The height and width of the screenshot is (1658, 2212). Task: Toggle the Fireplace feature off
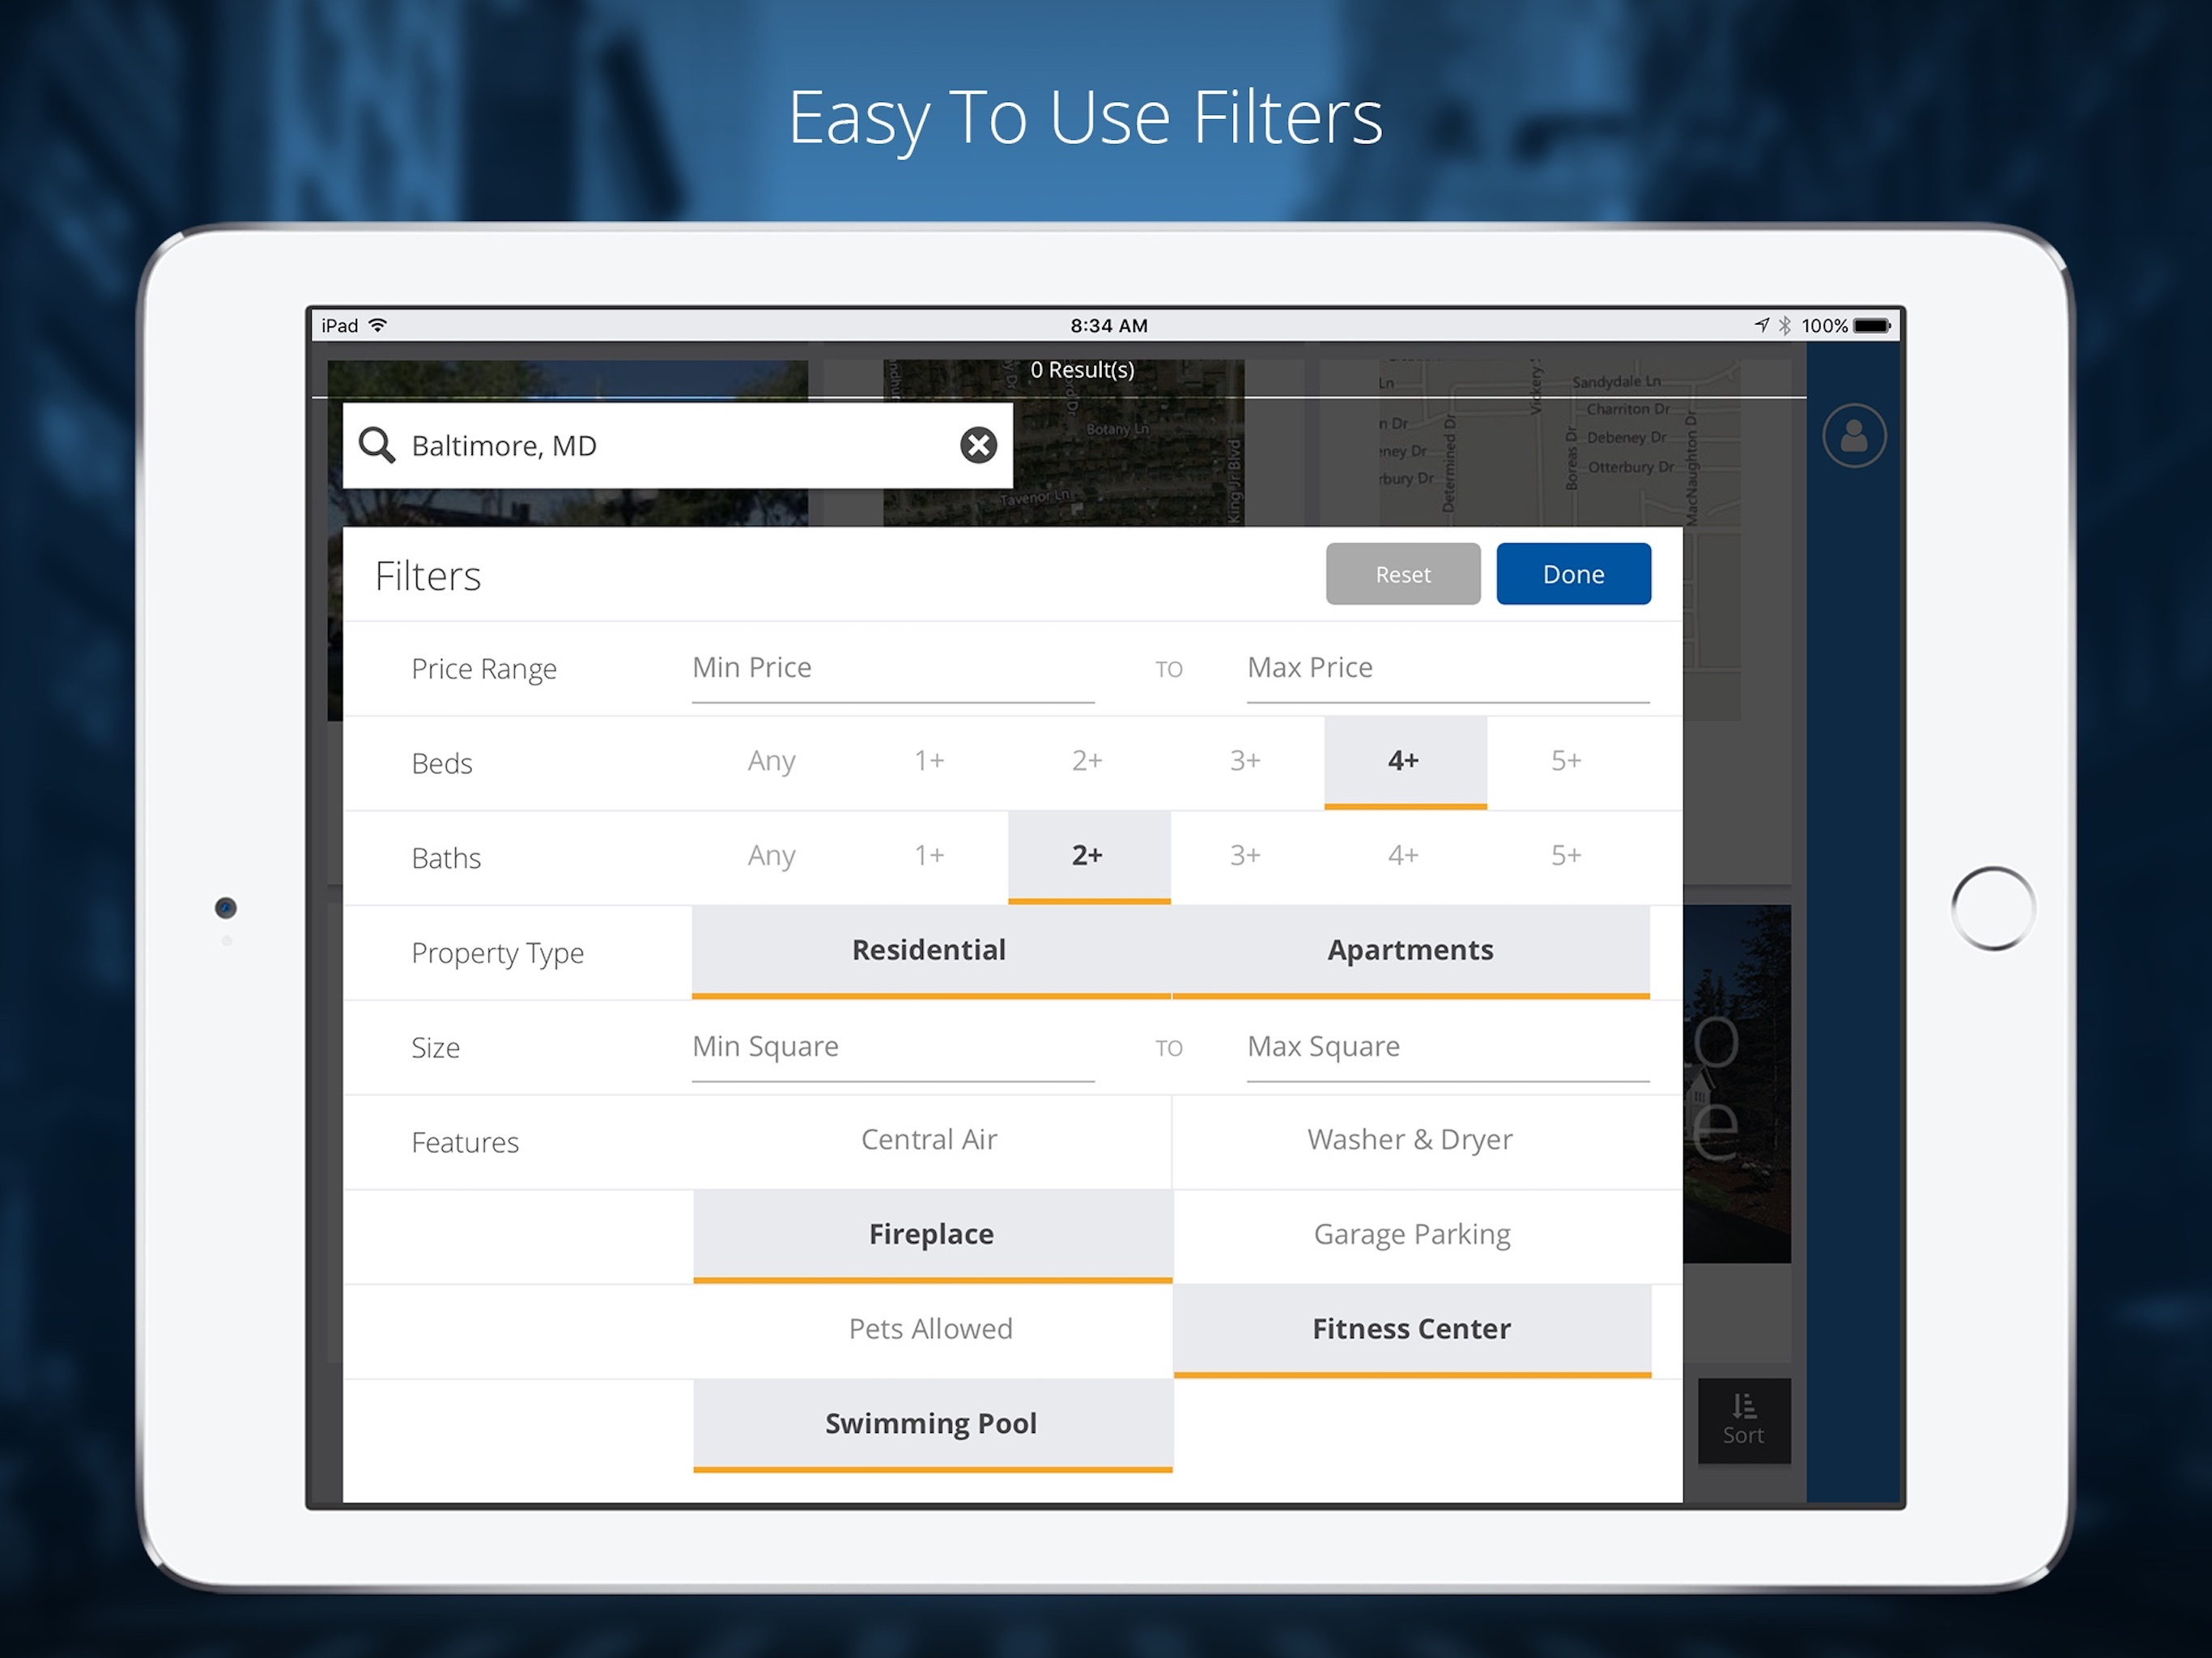(931, 1234)
